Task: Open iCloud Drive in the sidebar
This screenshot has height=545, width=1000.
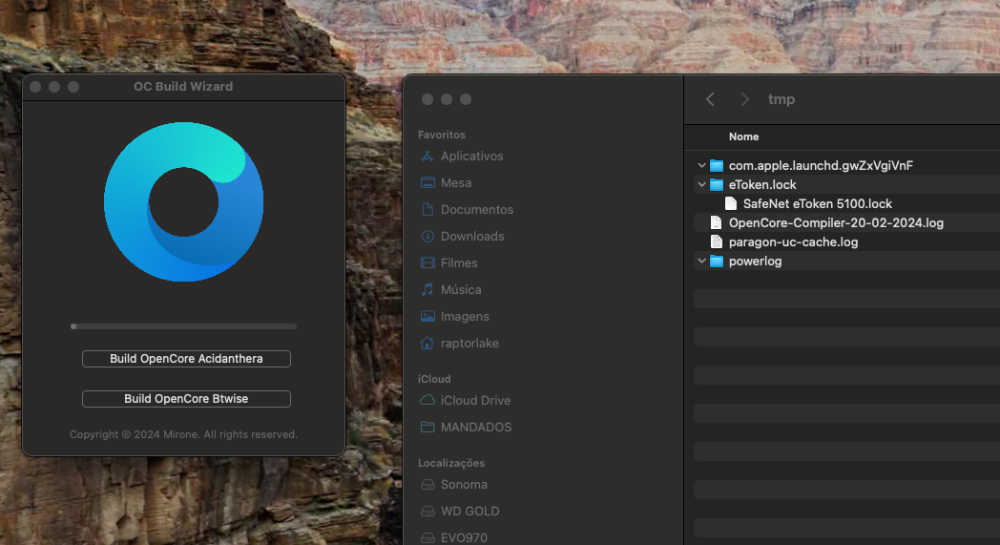Action: [x=466, y=401]
